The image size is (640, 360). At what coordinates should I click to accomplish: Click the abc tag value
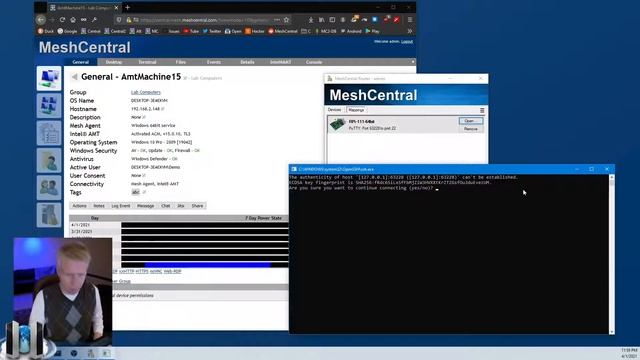coord(136,192)
